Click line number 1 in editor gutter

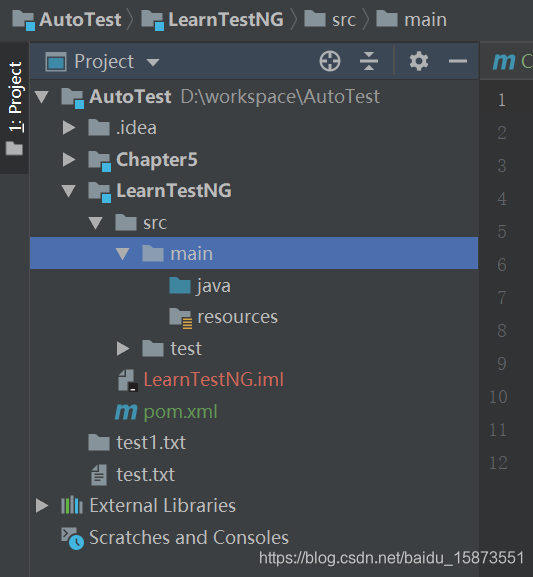click(501, 100)
